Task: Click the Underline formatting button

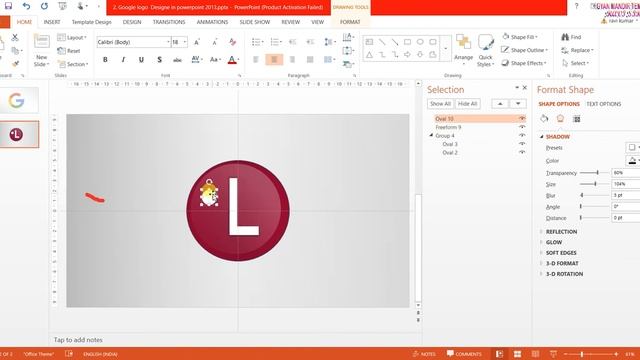Action: point(141,60)
